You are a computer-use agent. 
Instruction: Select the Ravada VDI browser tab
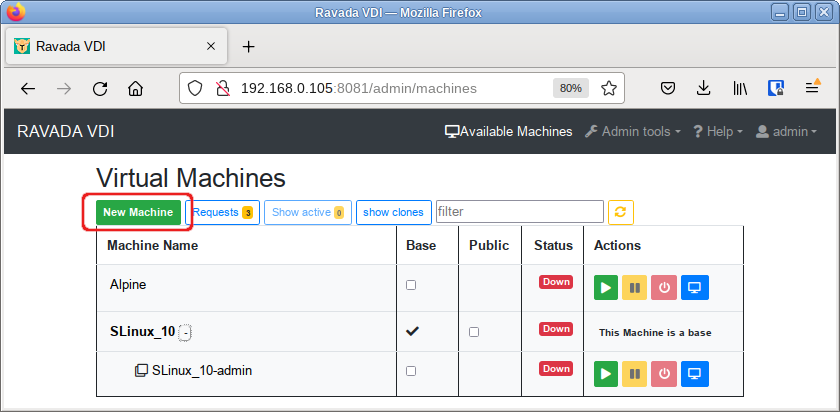click(116, 47)
